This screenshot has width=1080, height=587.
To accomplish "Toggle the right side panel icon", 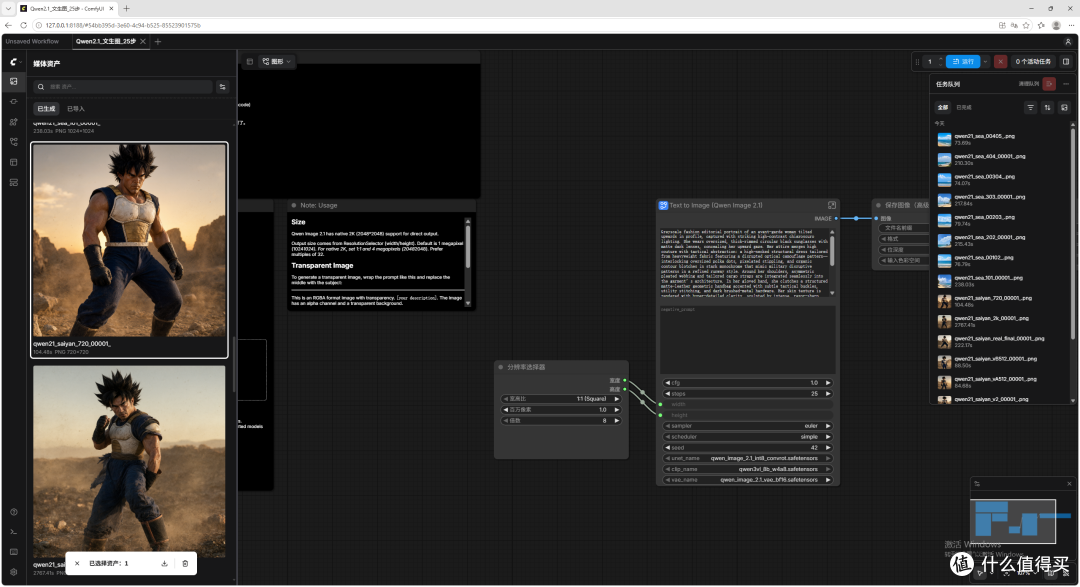I will tap(1066, 61).
